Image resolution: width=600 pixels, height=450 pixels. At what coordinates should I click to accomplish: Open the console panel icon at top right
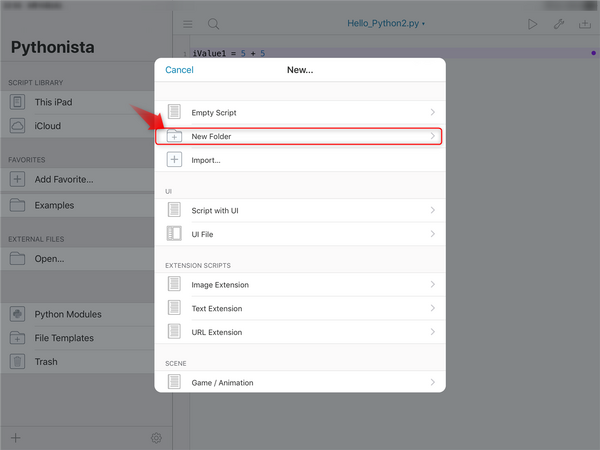(585, 23)
